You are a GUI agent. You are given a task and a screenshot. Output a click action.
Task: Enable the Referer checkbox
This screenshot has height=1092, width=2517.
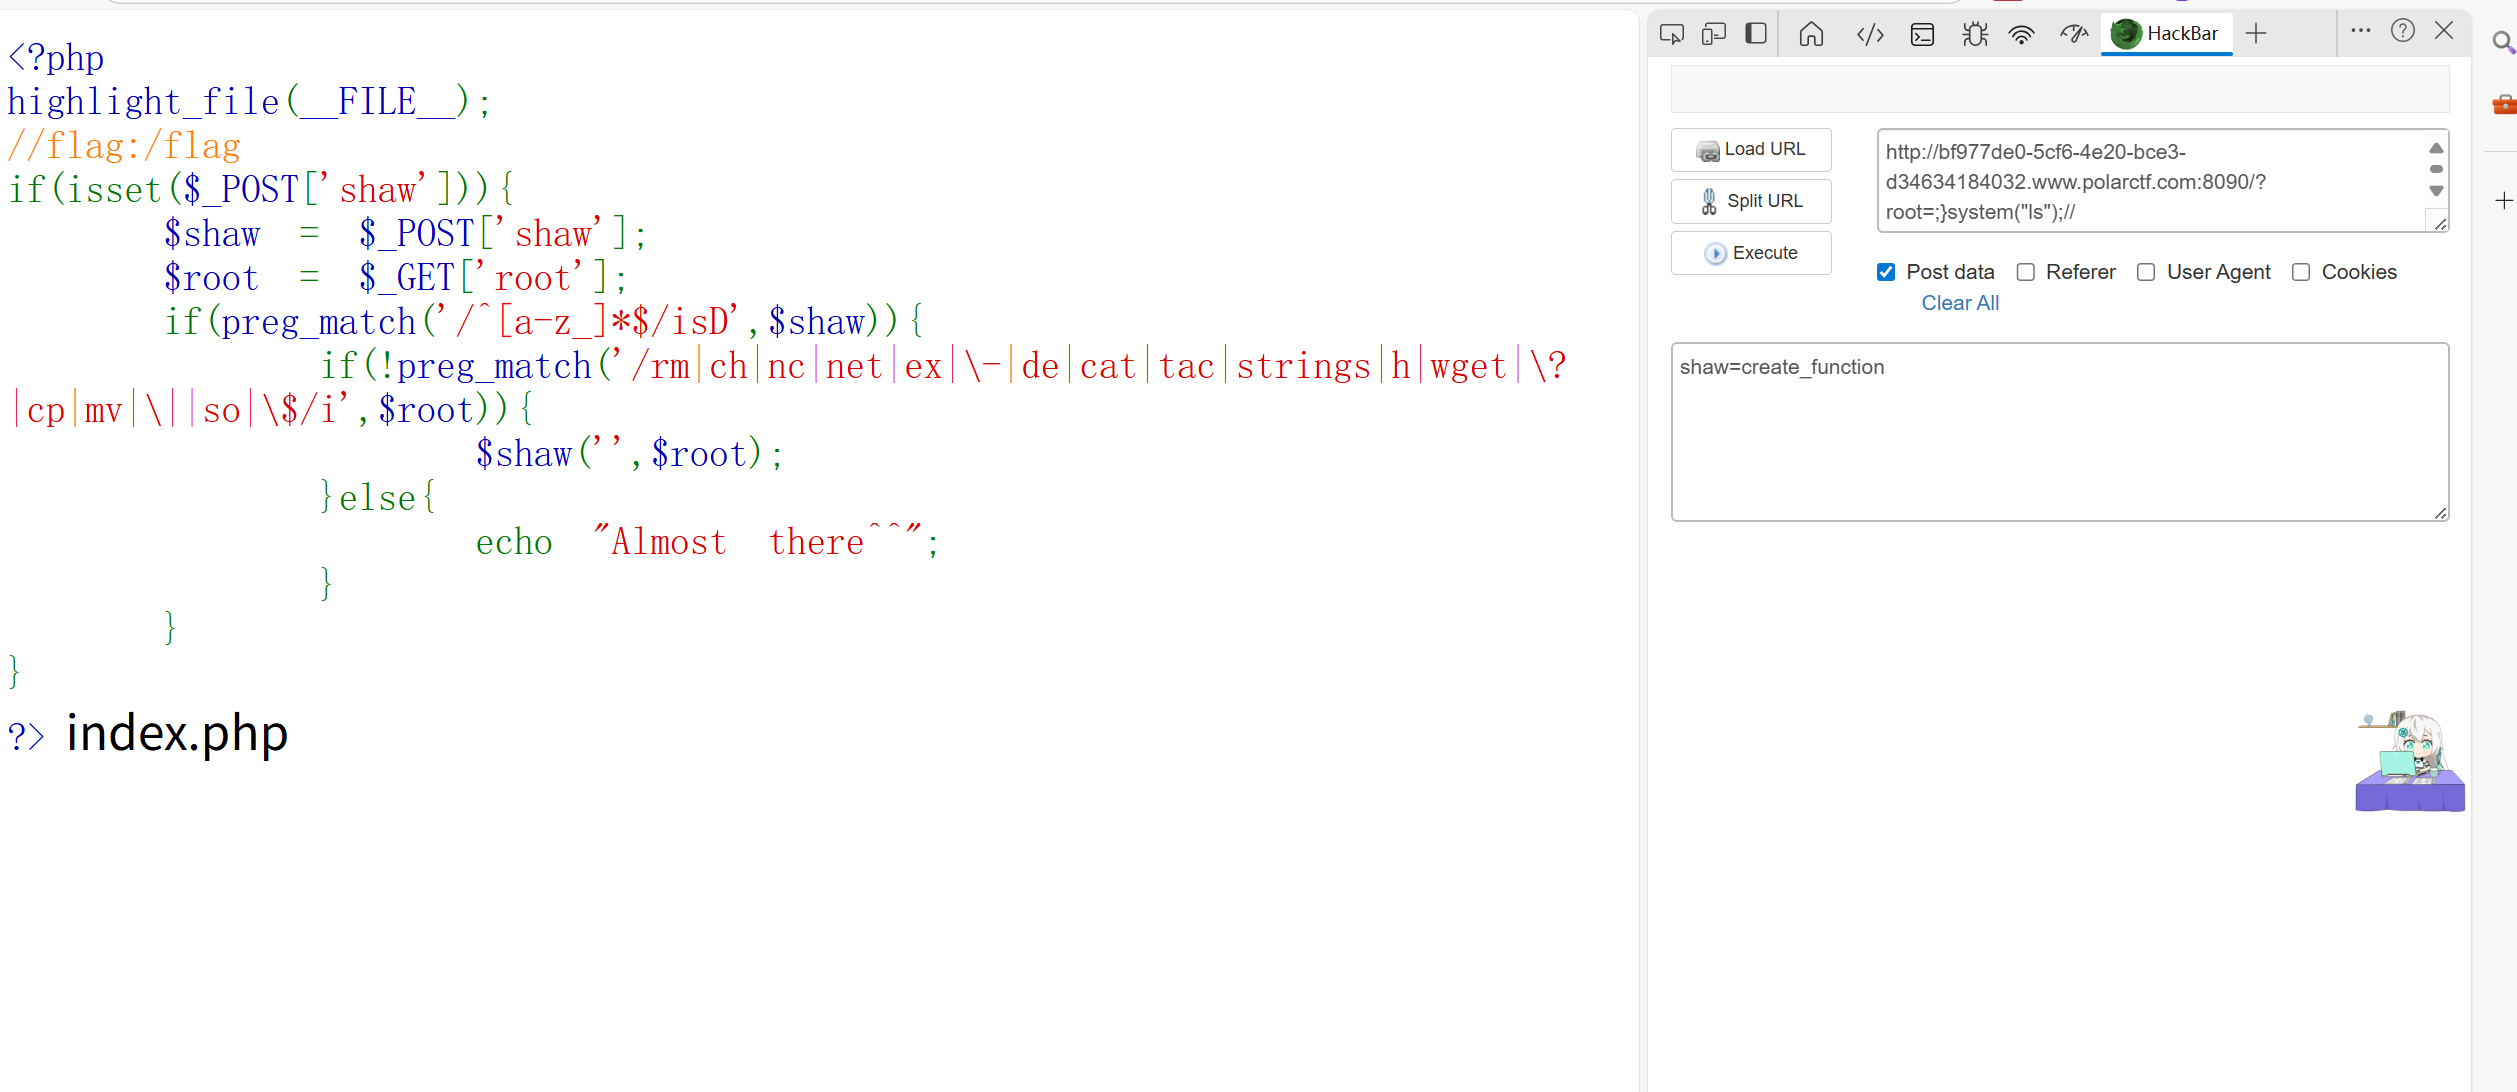[2026, 272]
